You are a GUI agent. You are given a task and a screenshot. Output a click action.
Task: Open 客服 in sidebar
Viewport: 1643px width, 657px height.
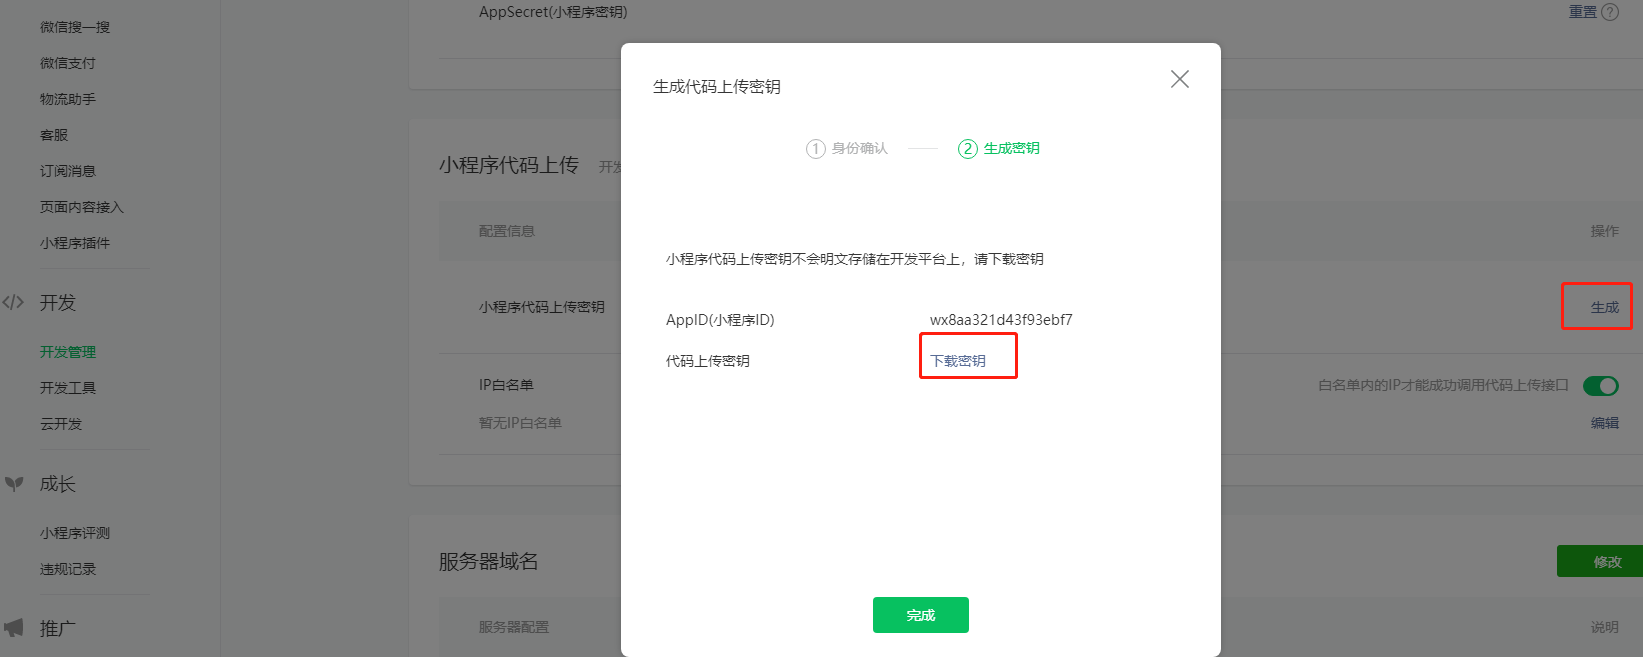pos(54,135)
